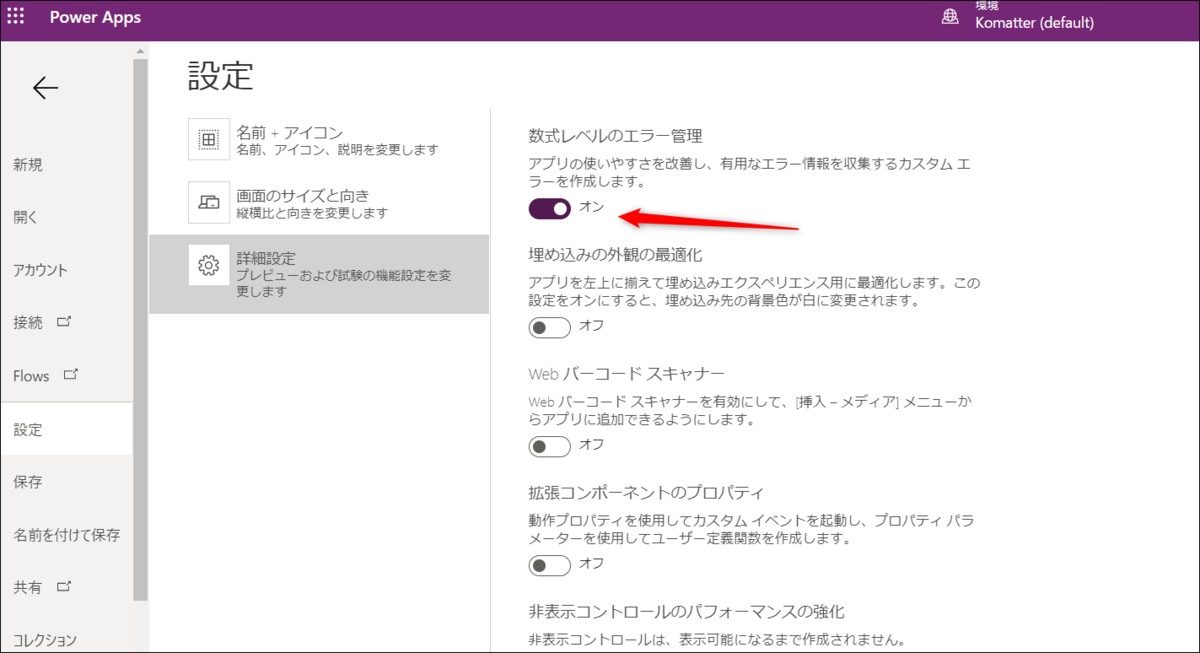The width and height of the screenshot is (1200, 653).
Task: Enable 拡張コンポーネントのプロパティ toggle
Action: [x=550, y=565]
